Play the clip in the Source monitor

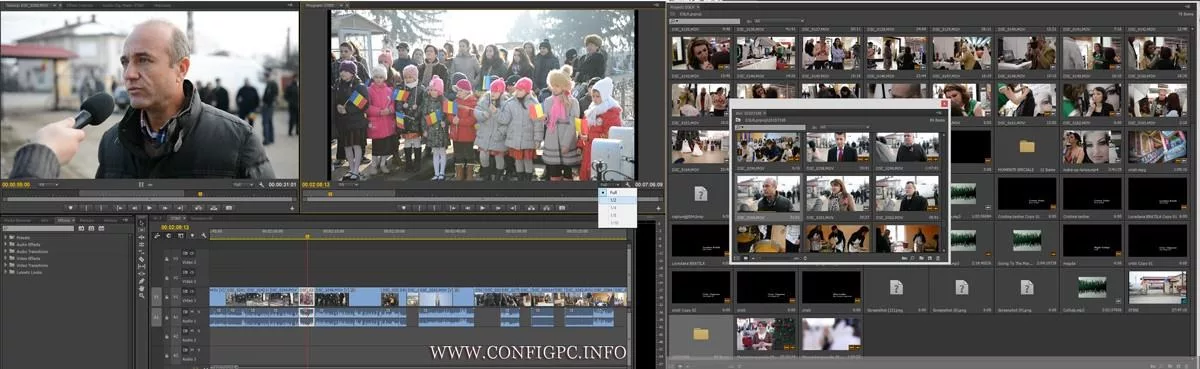click(149, 208)
